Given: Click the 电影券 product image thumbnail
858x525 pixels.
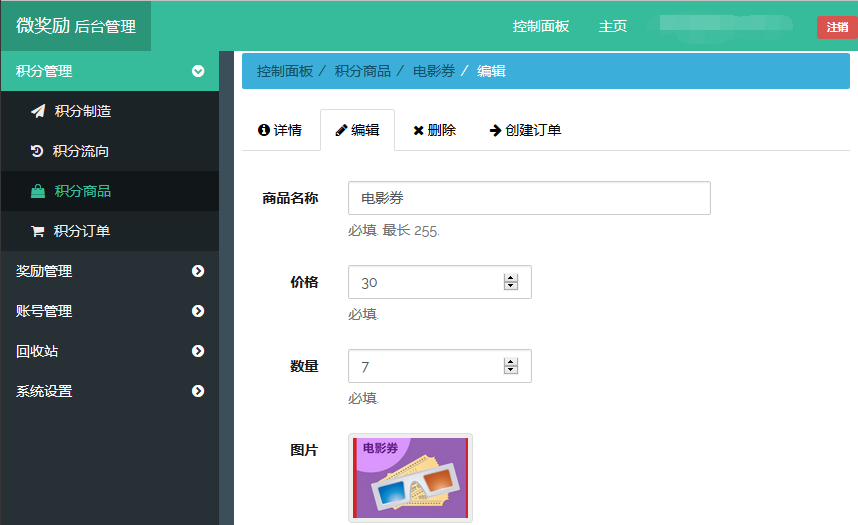Looking at the screenshot, I should 410,478.
